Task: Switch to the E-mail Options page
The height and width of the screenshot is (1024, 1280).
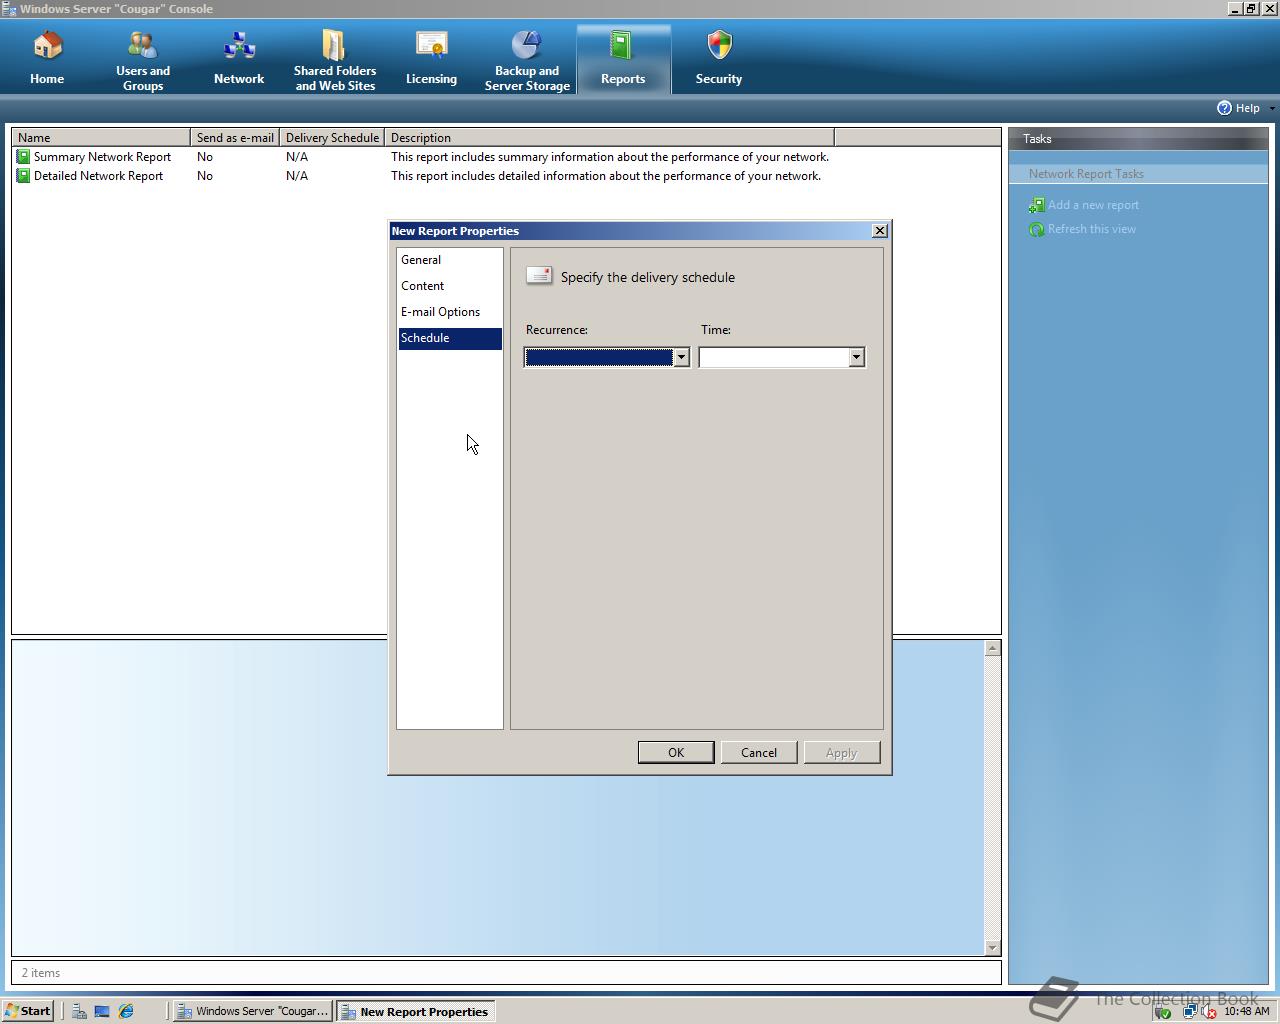Action: [450, 312]
